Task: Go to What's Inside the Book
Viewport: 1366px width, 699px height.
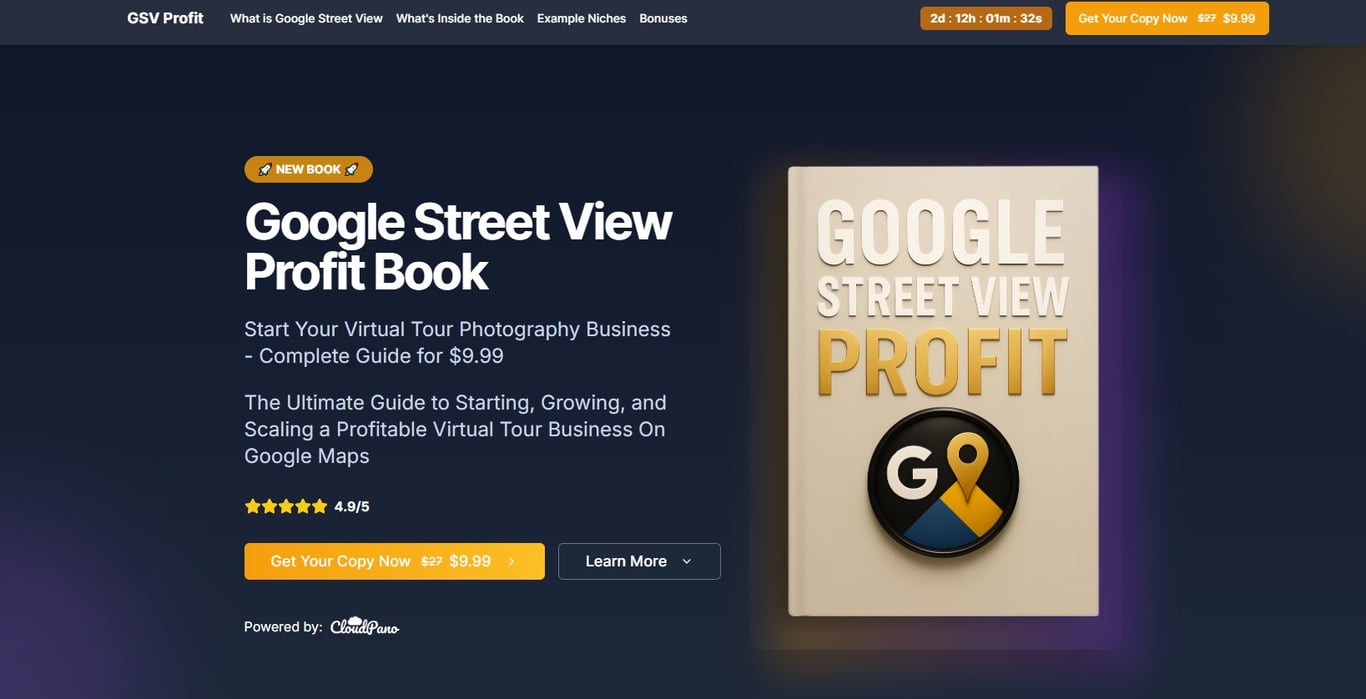Action: 460,18
